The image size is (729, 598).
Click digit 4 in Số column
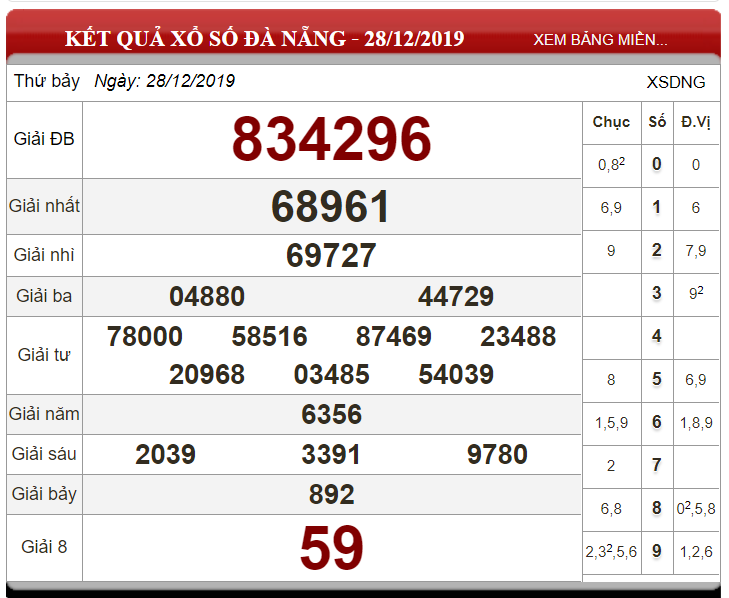tap(656, 336)
